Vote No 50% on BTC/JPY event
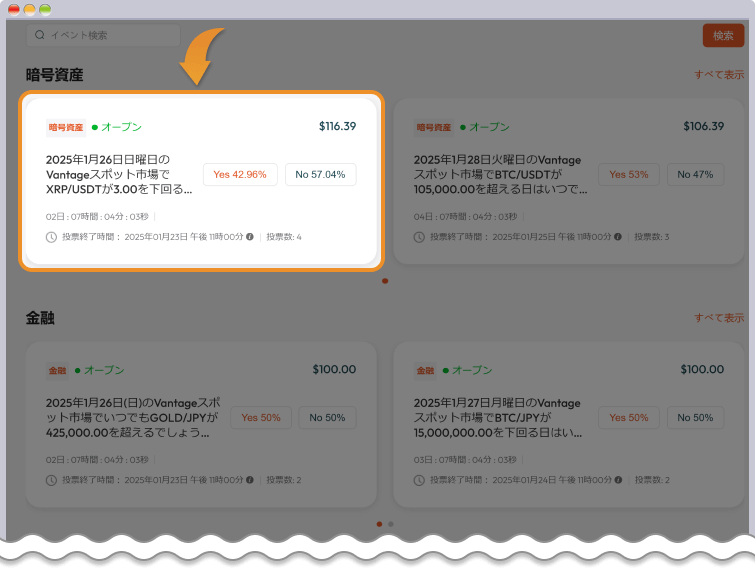The height and width of the screenshot is (571, 755). pos(695,417)
